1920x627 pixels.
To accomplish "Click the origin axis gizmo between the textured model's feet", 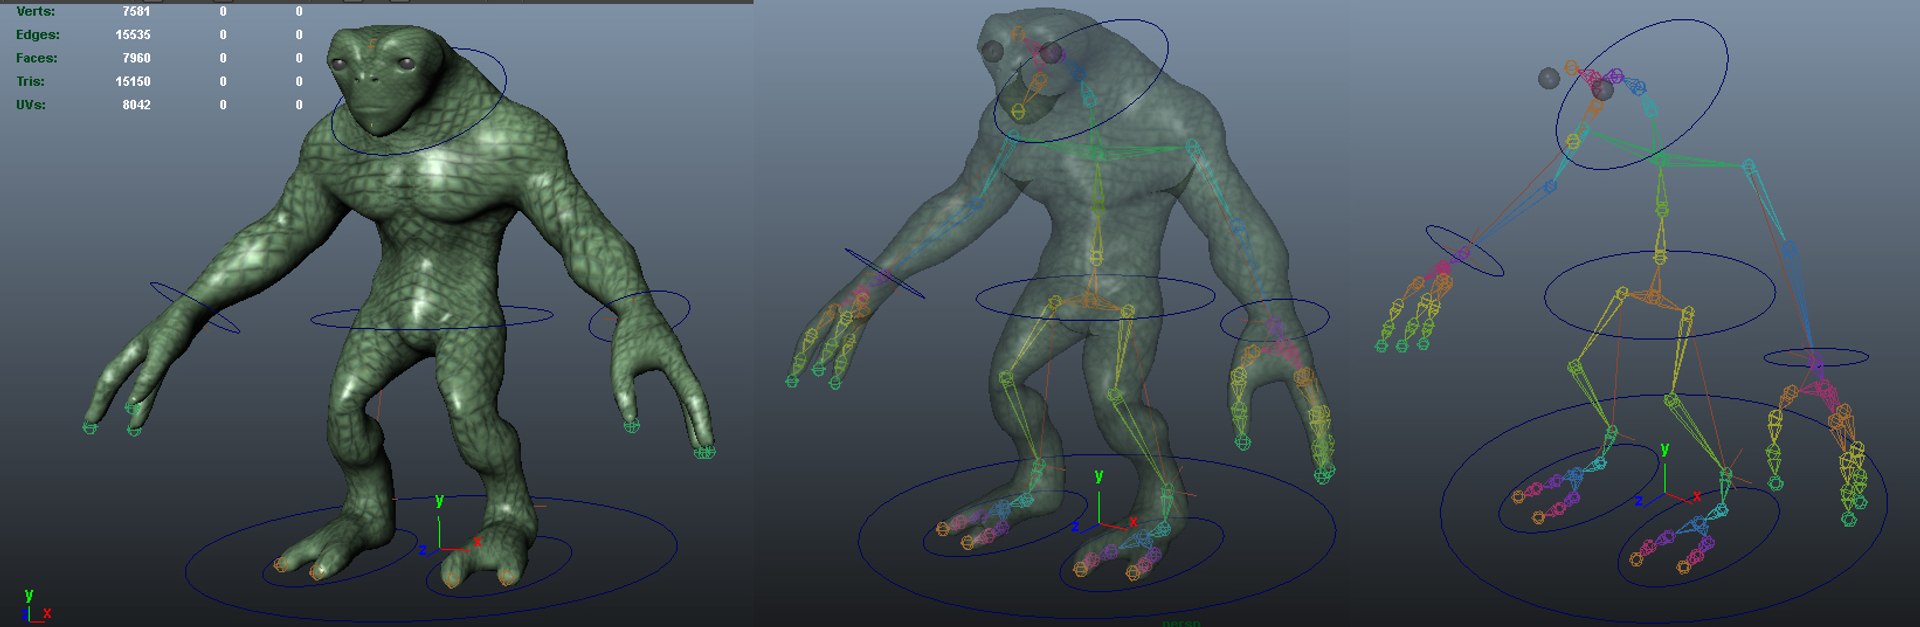I will pos(450,527).
